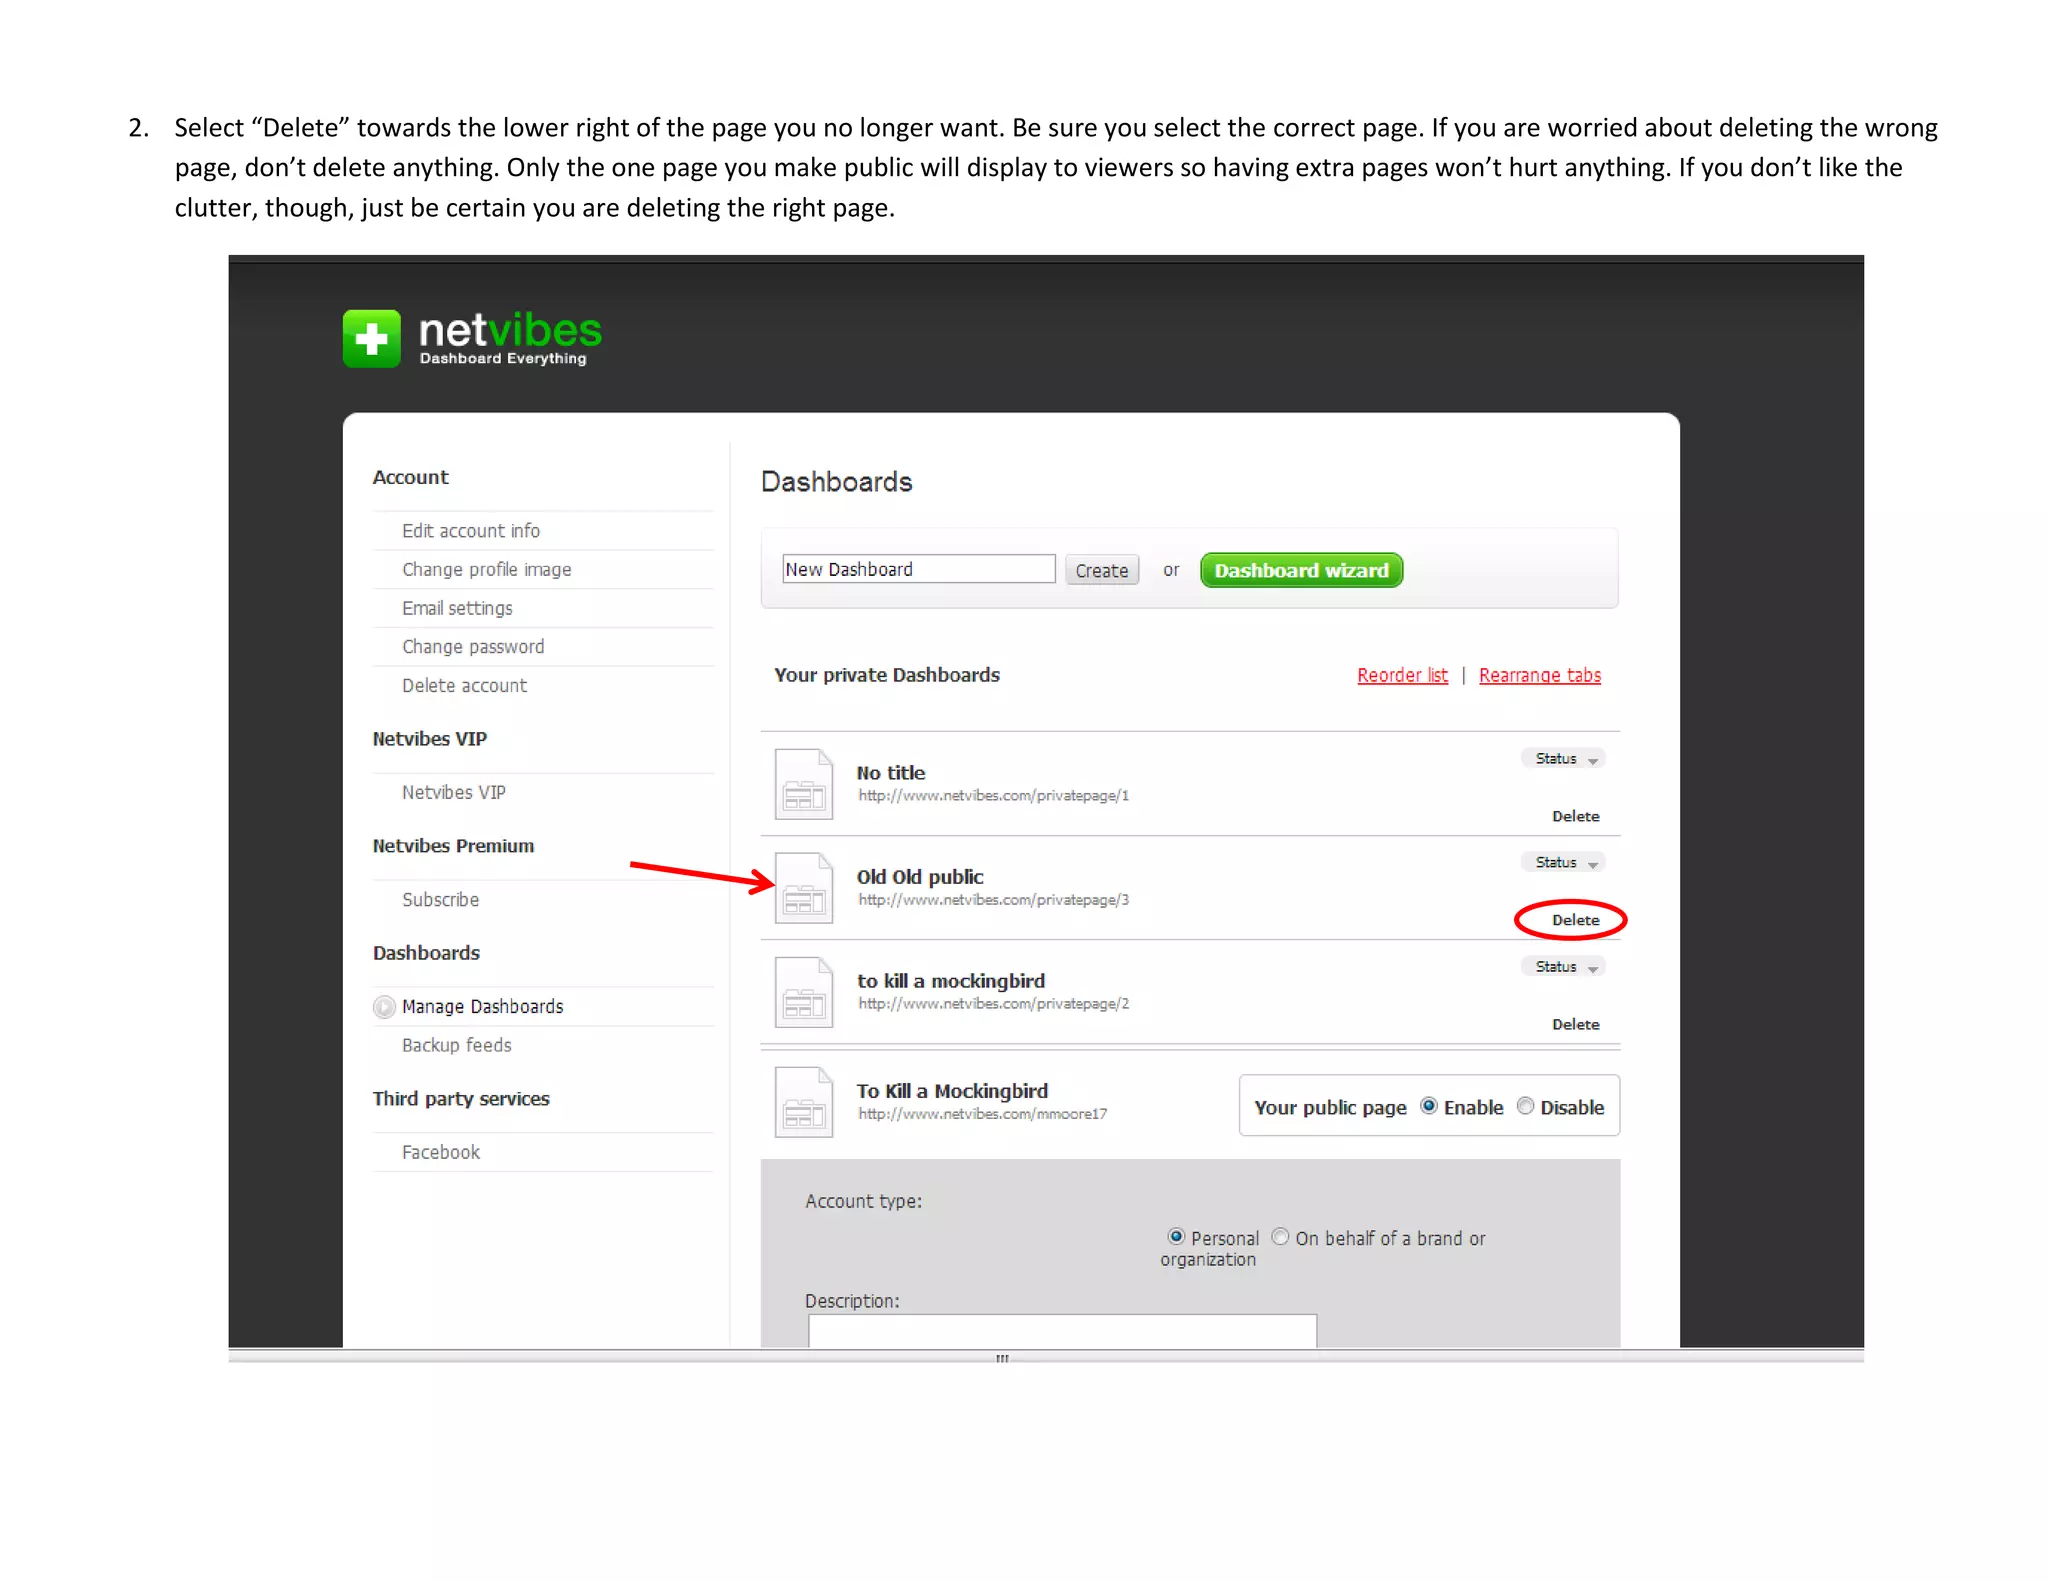
Task: Choose On behalf of a brand option
Action: (1280, 1237)
